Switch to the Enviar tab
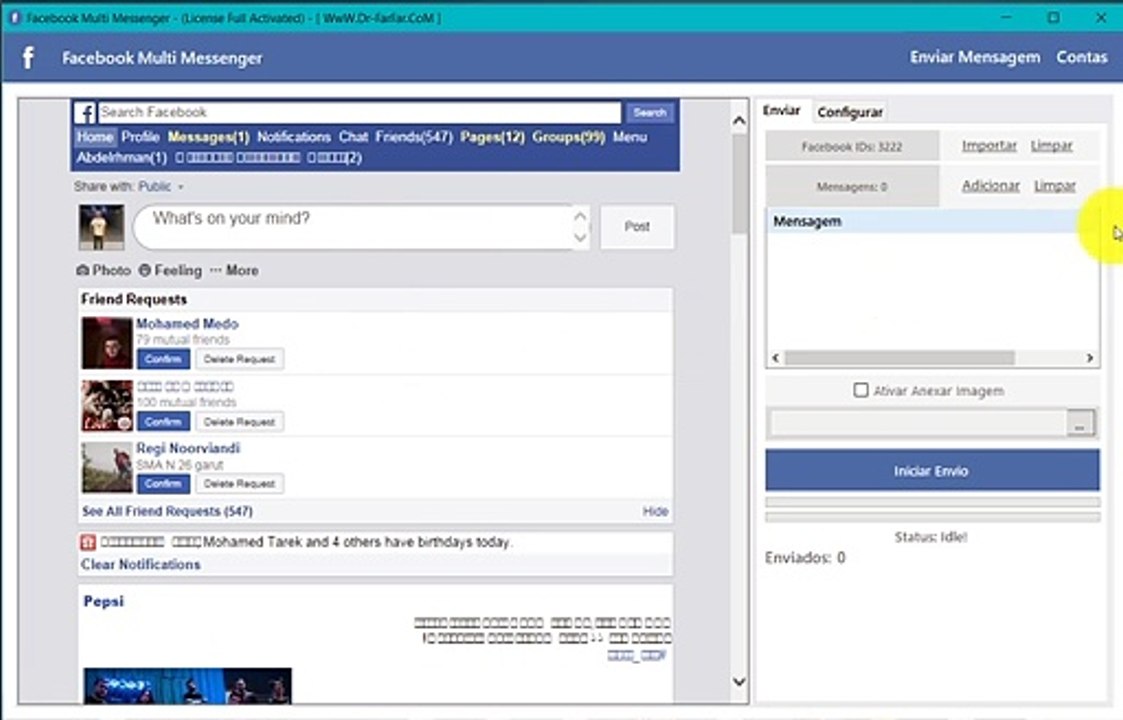This screenshot has height=720, width=1123. point(781,110)
